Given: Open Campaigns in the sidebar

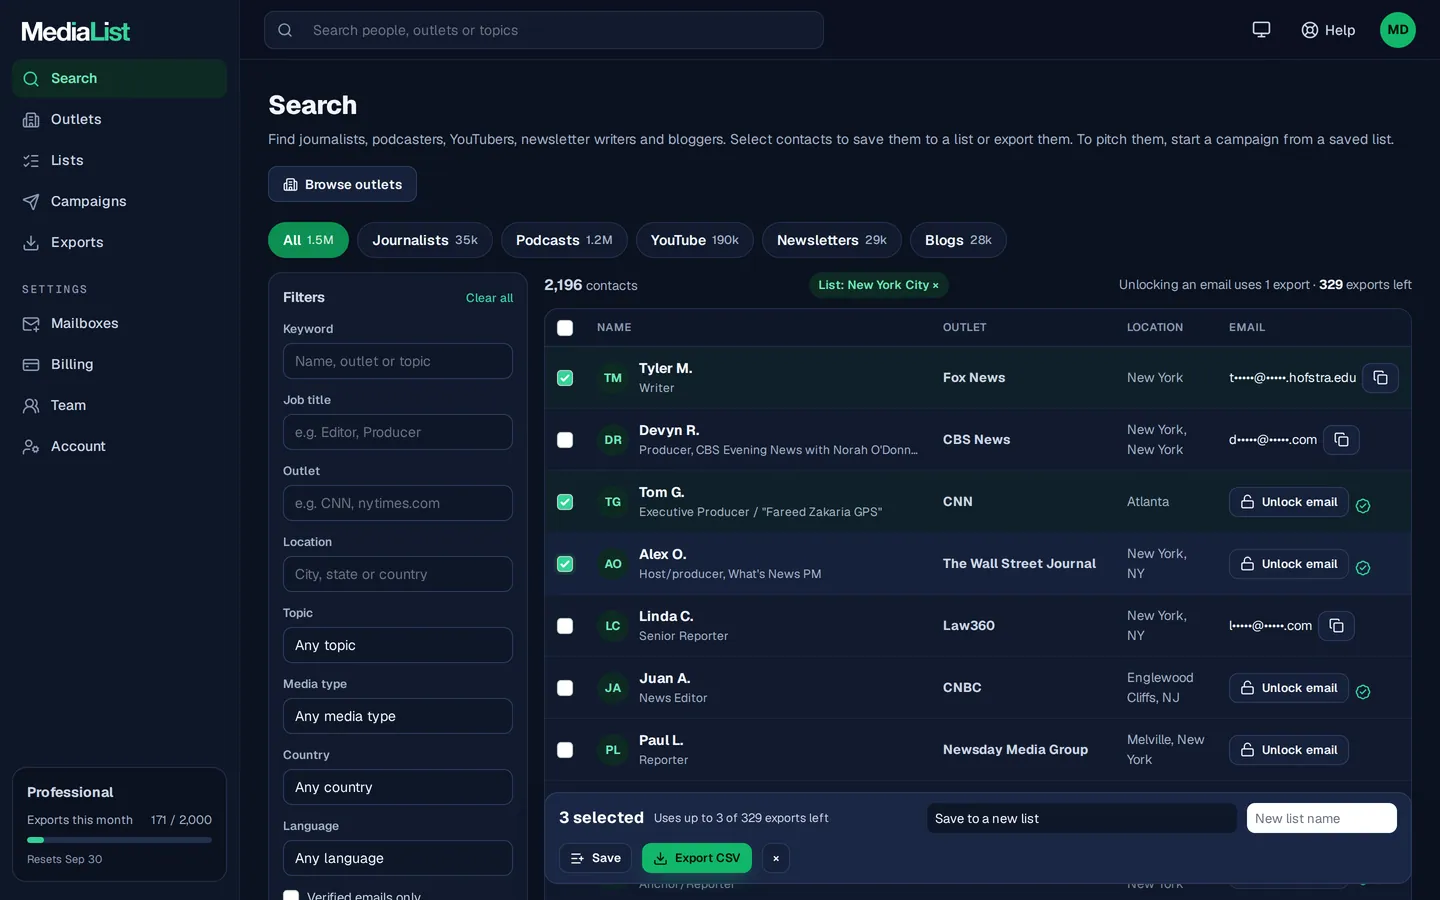Looking at the screenshot, I should pos(120,201).
